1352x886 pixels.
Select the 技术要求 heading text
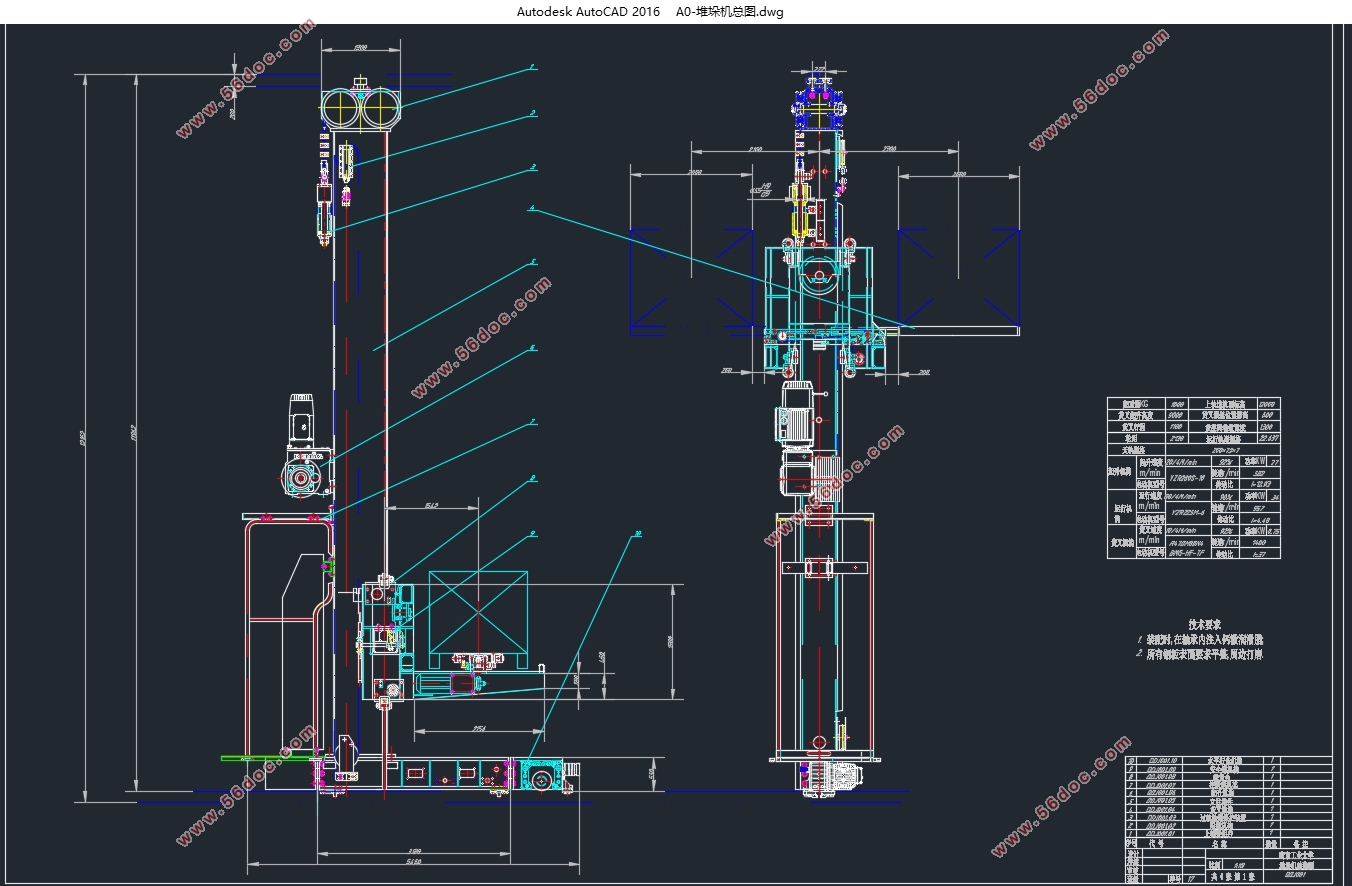(x=1207, y=623)
